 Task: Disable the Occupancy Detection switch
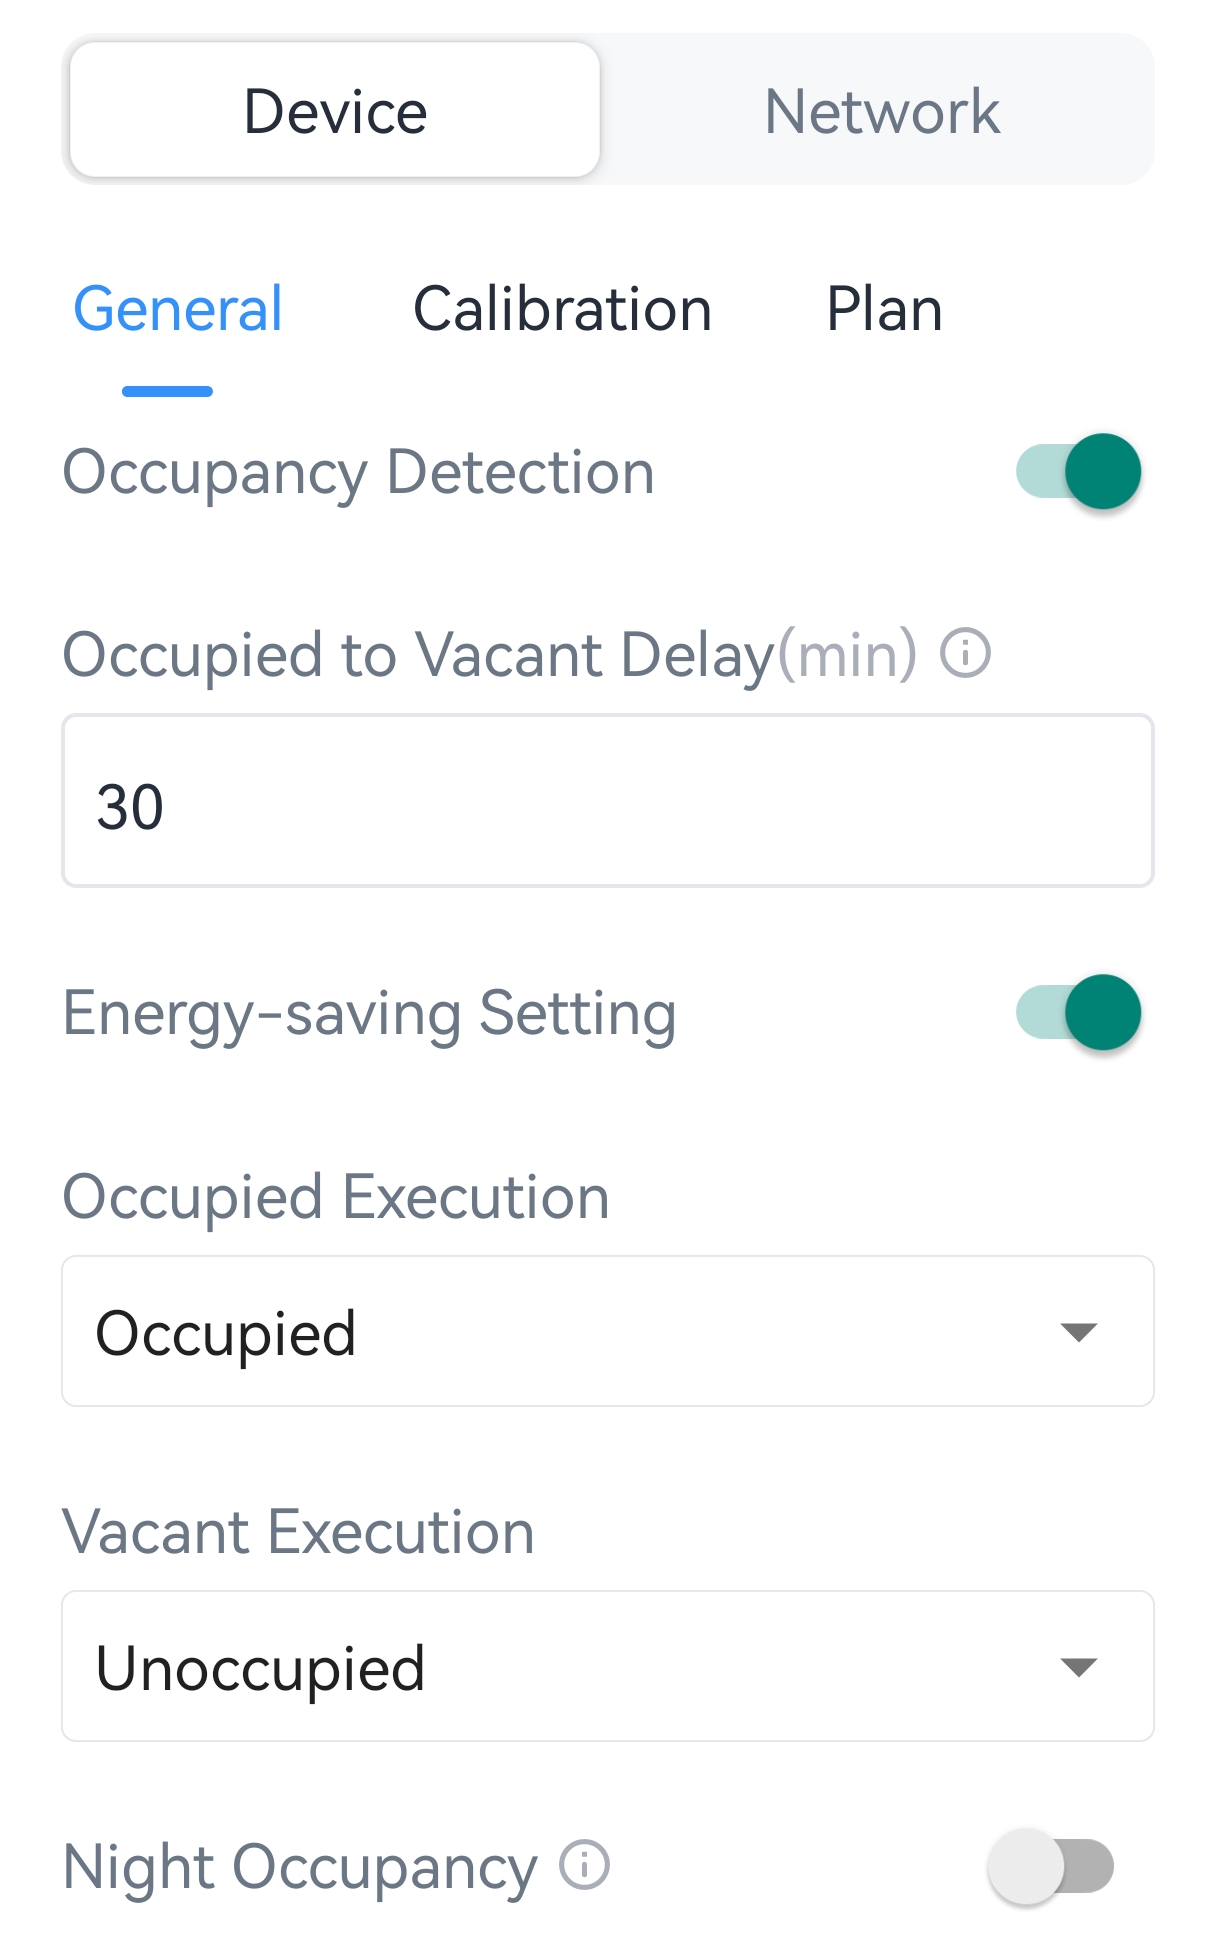click(1078, 471)
